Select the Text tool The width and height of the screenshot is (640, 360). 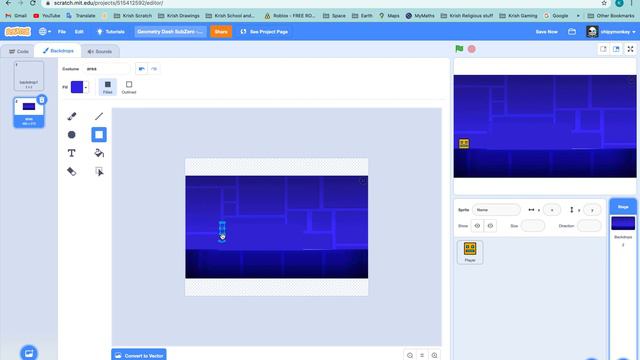pyautogui.click(x=72, y=153)
